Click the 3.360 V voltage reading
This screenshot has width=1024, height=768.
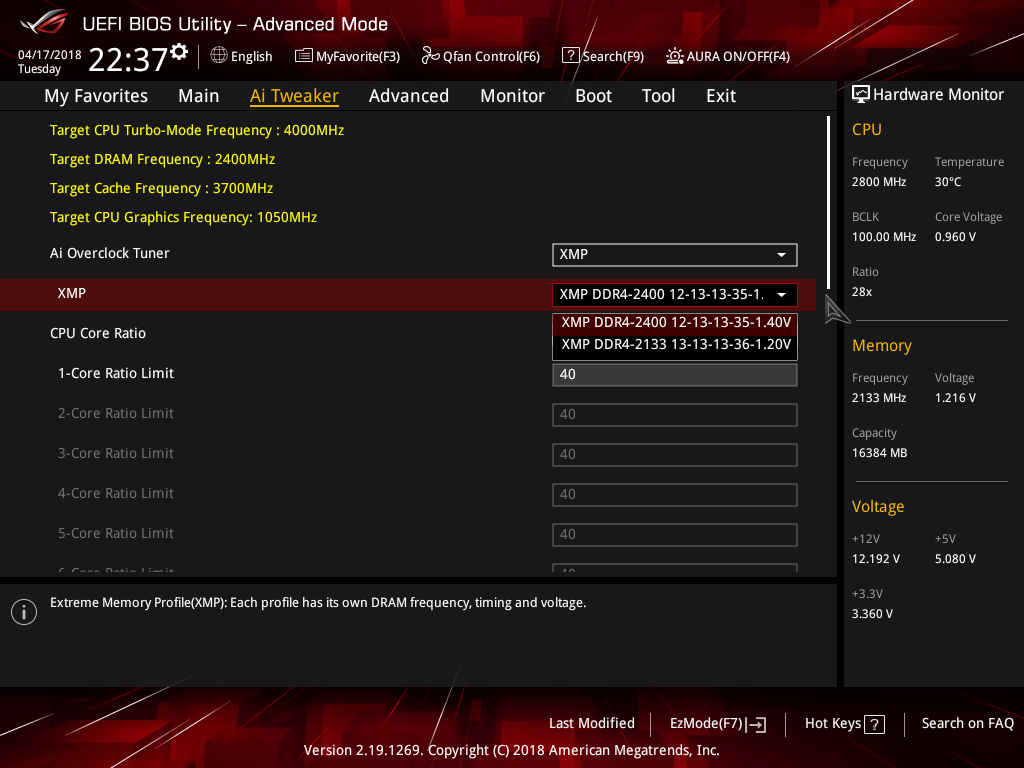click(872, 614)
